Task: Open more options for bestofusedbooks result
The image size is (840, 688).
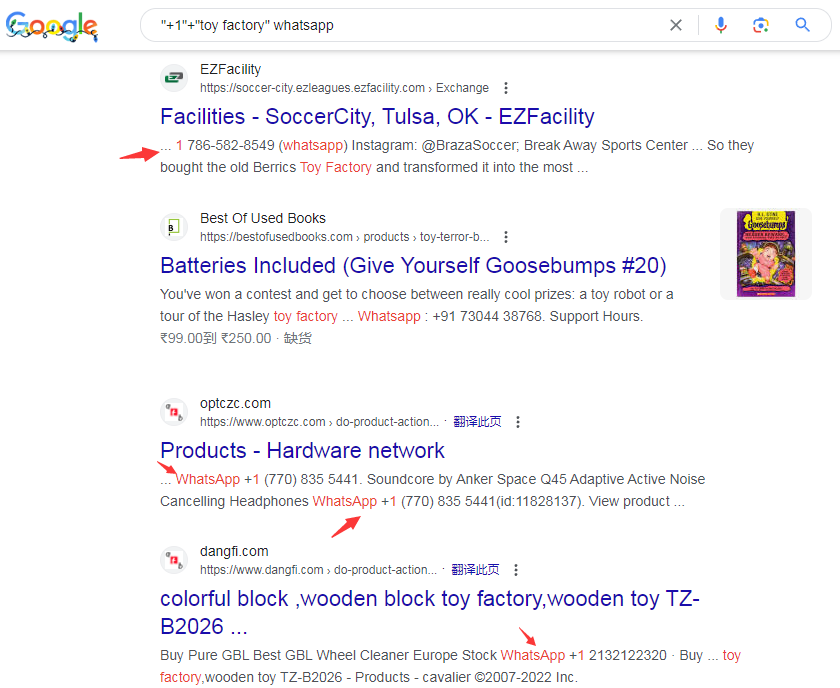Action: click(506, 237)
